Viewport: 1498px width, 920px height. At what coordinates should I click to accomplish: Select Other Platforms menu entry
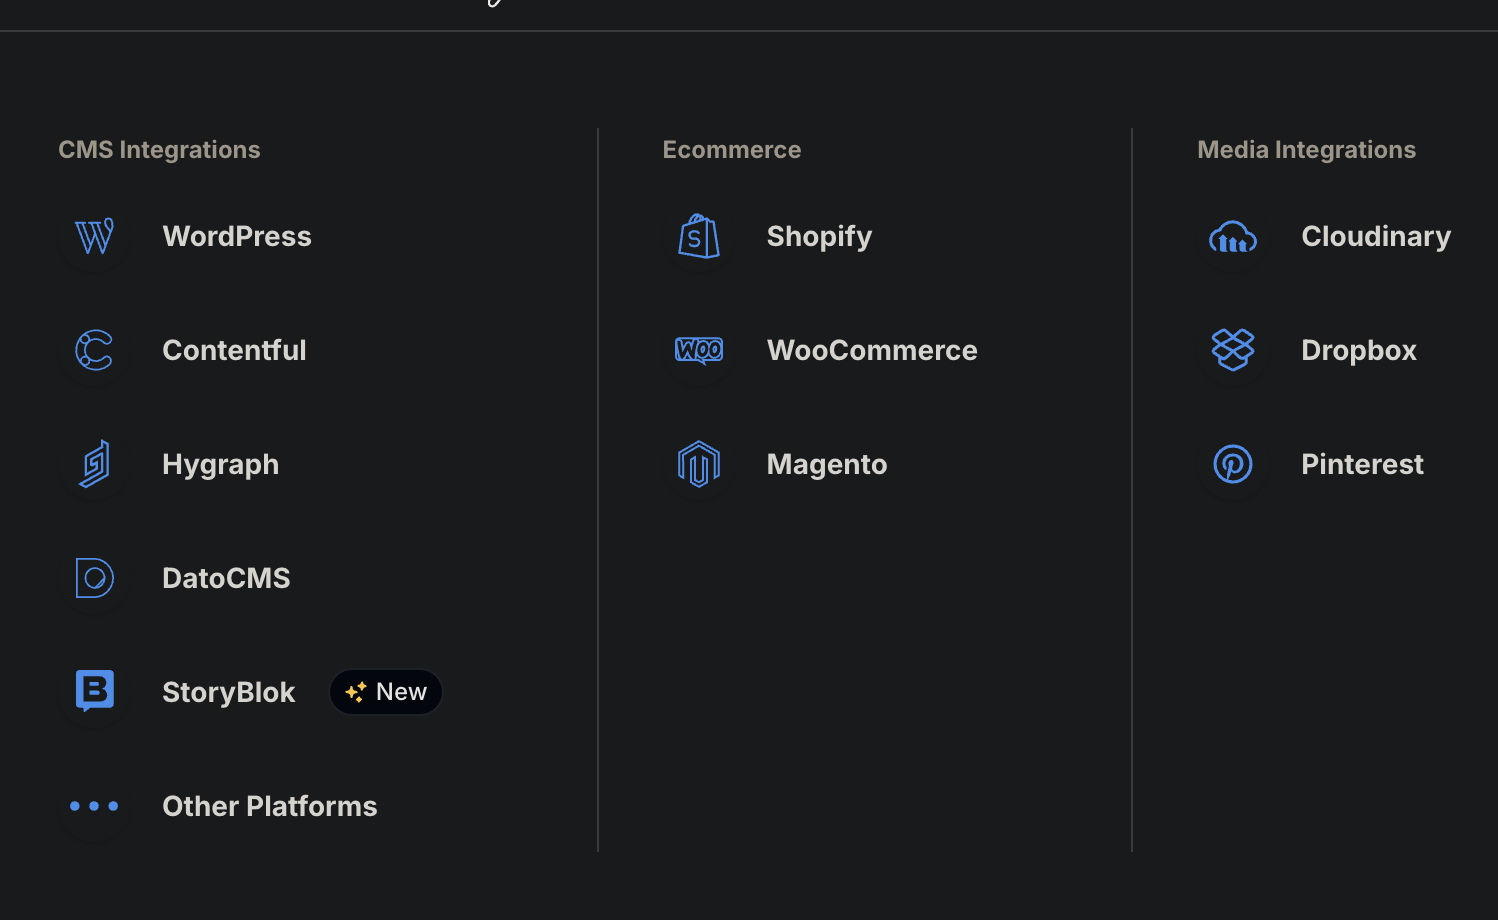coord(270,807)
